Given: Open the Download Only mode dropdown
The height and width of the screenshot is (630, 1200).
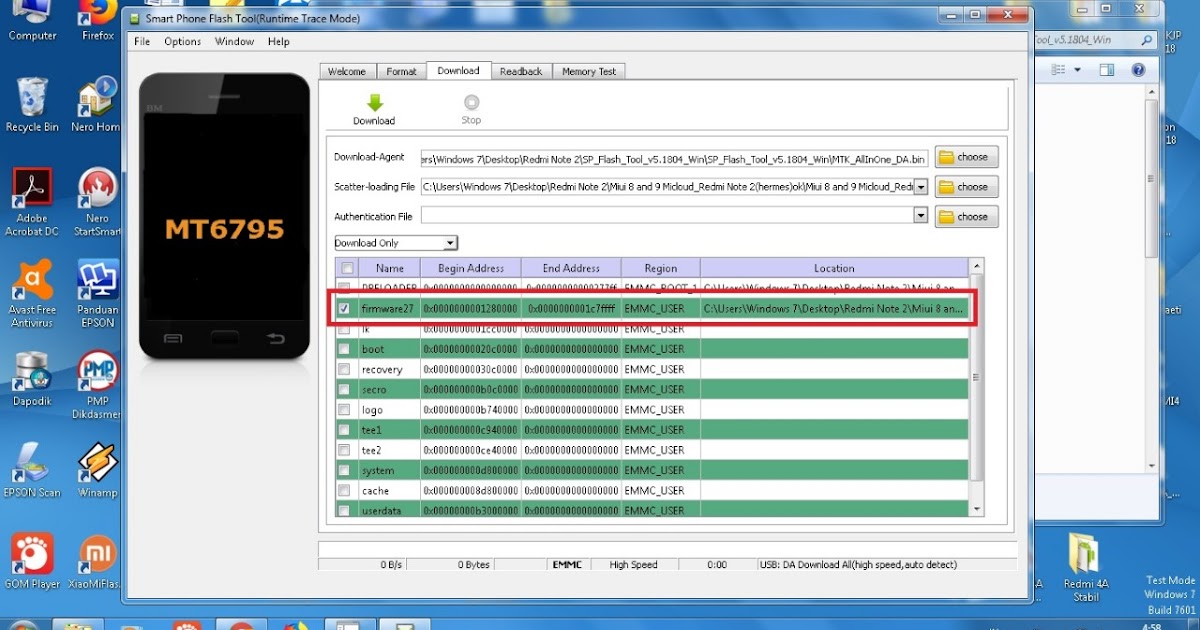Looking at the screenshot, I should pyautogui.click(x=396, y=243).
